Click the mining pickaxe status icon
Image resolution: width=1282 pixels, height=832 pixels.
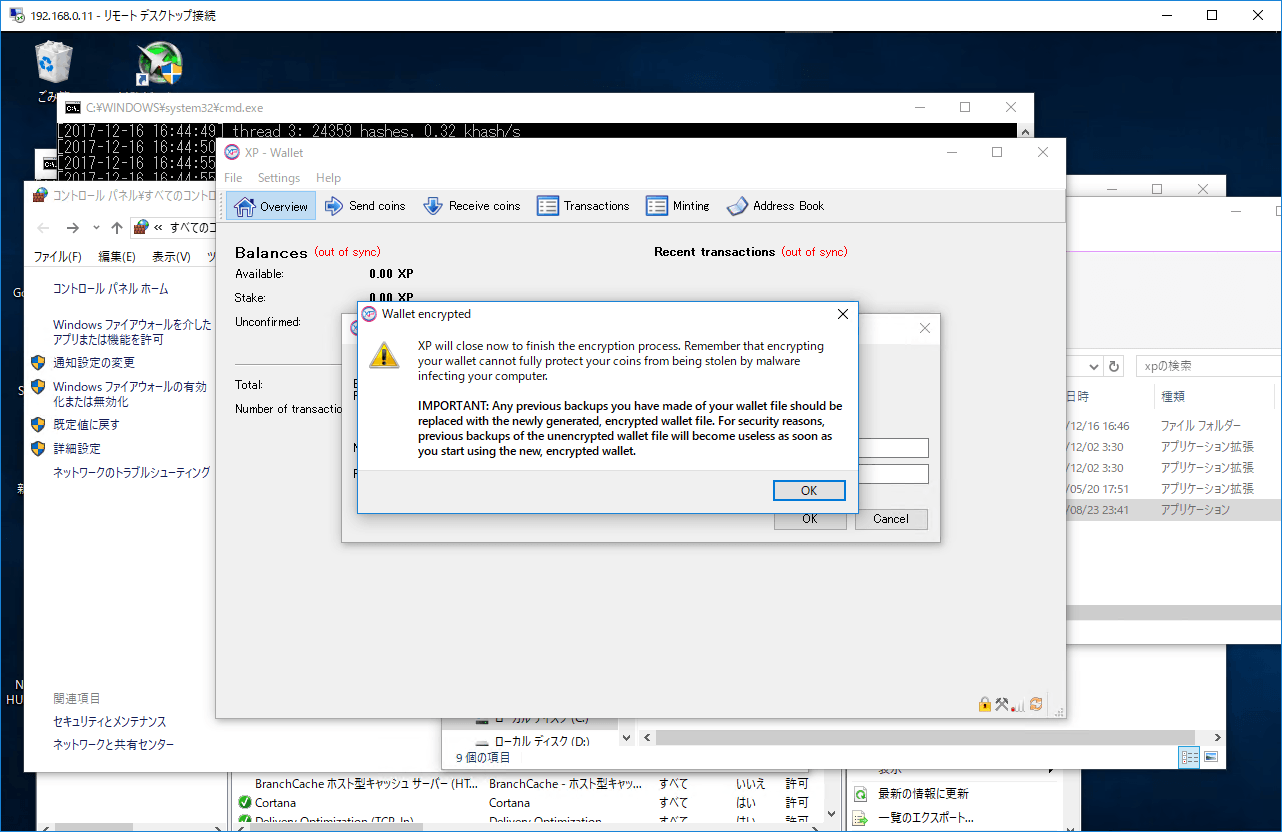[x=1002, y=704]
